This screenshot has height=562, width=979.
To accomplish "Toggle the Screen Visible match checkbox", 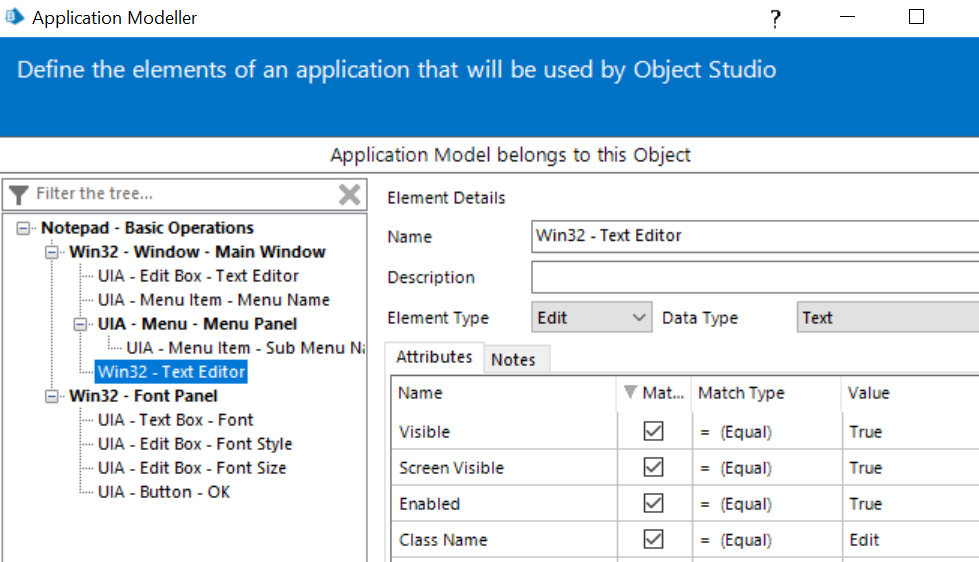I will coord(654,468).
